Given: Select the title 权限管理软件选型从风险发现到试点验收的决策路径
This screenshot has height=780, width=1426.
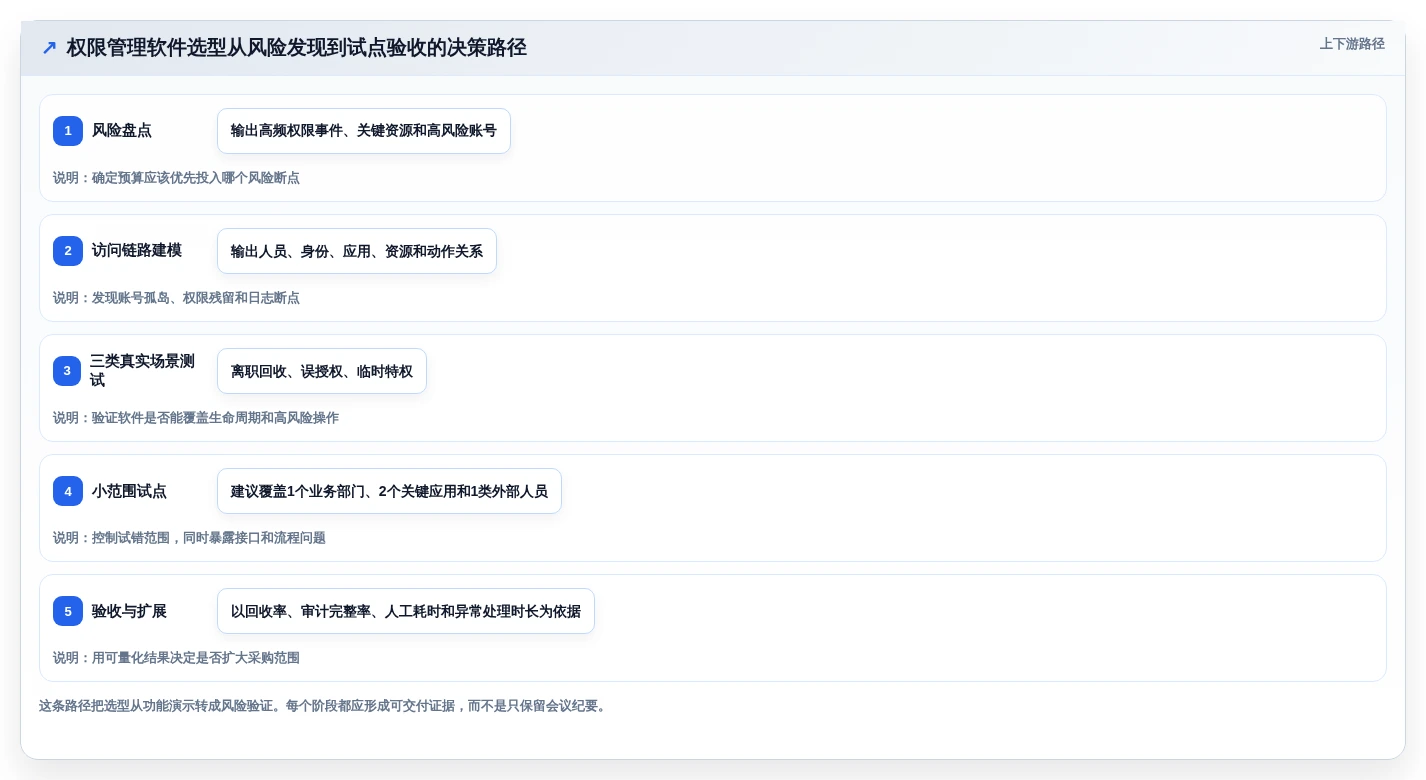Looking at the screenshot, I should tap(296, 48).
